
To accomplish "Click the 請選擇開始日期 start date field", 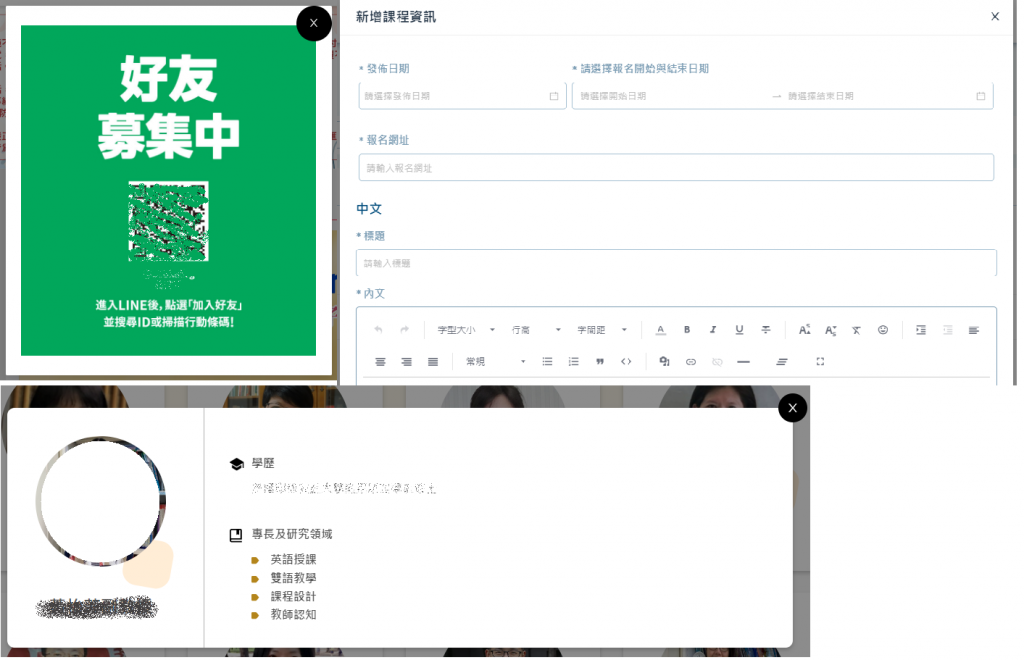I will tap(673, 96).
